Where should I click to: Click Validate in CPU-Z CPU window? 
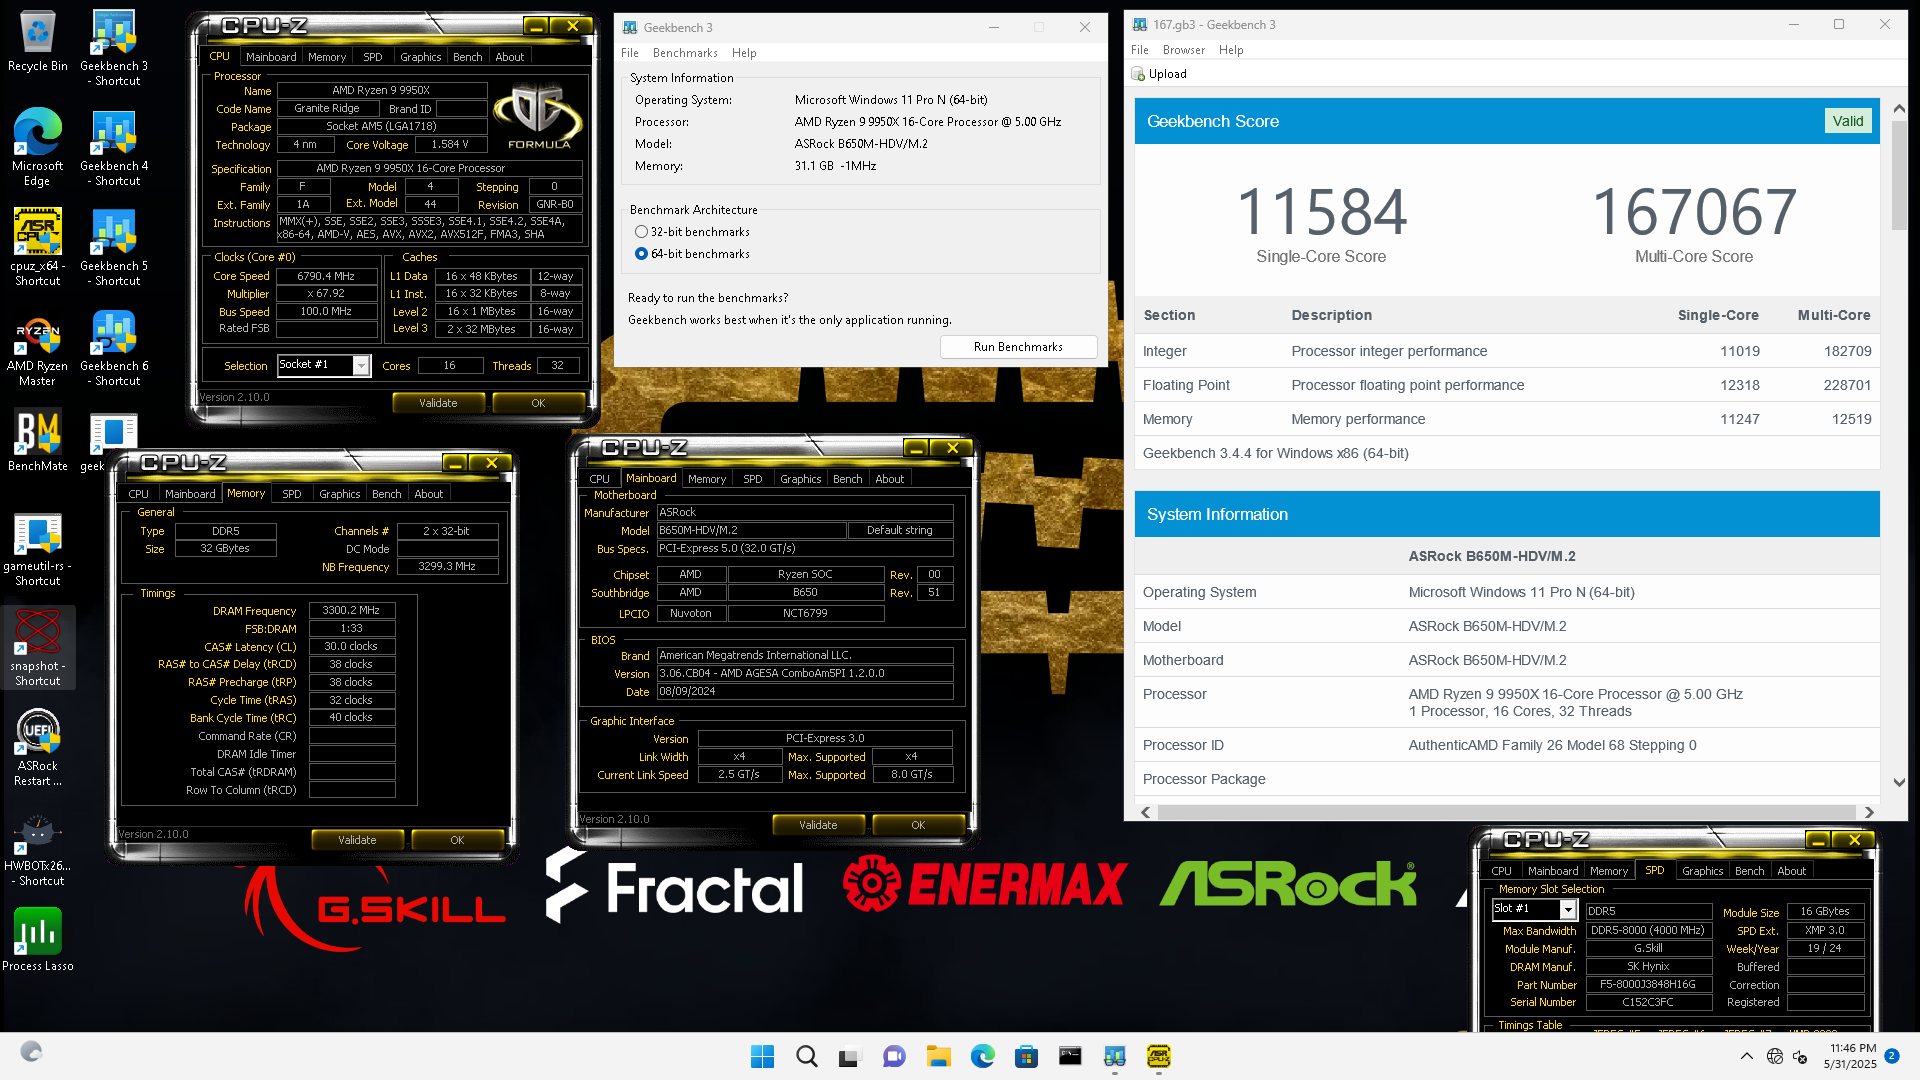point(438,403)
